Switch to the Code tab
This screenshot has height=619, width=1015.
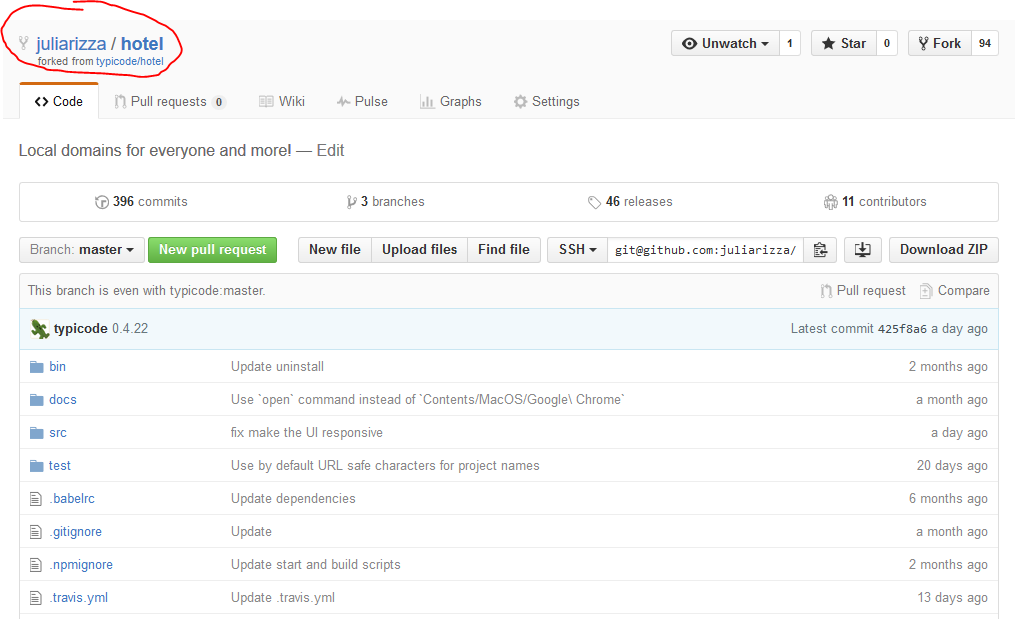pos(59,102)
